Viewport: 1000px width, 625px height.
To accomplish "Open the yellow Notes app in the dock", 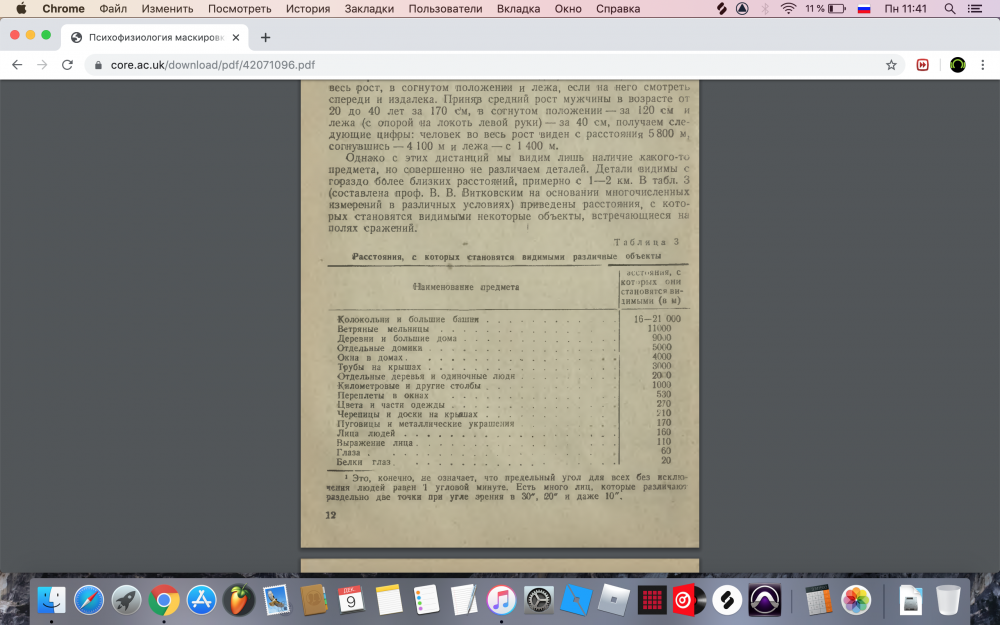I will pos(388,600).
